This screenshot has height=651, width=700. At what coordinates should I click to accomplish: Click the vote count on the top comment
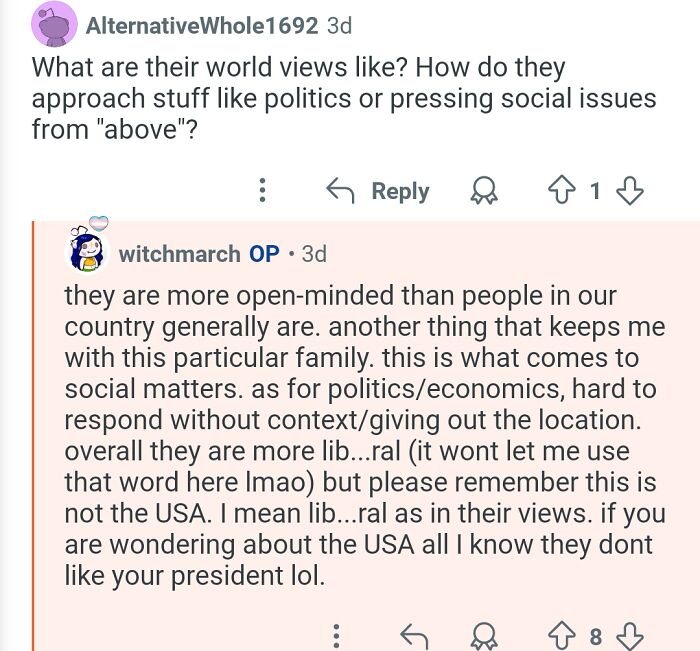click(x=595, y=190)
